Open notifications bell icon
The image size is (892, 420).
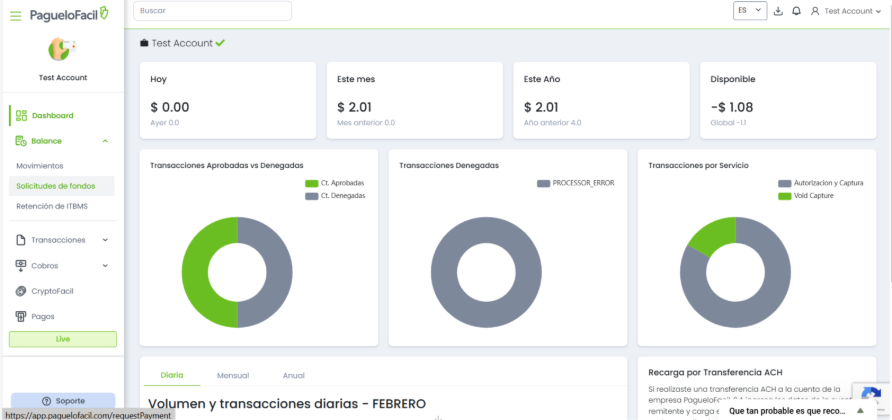point(796,11)
